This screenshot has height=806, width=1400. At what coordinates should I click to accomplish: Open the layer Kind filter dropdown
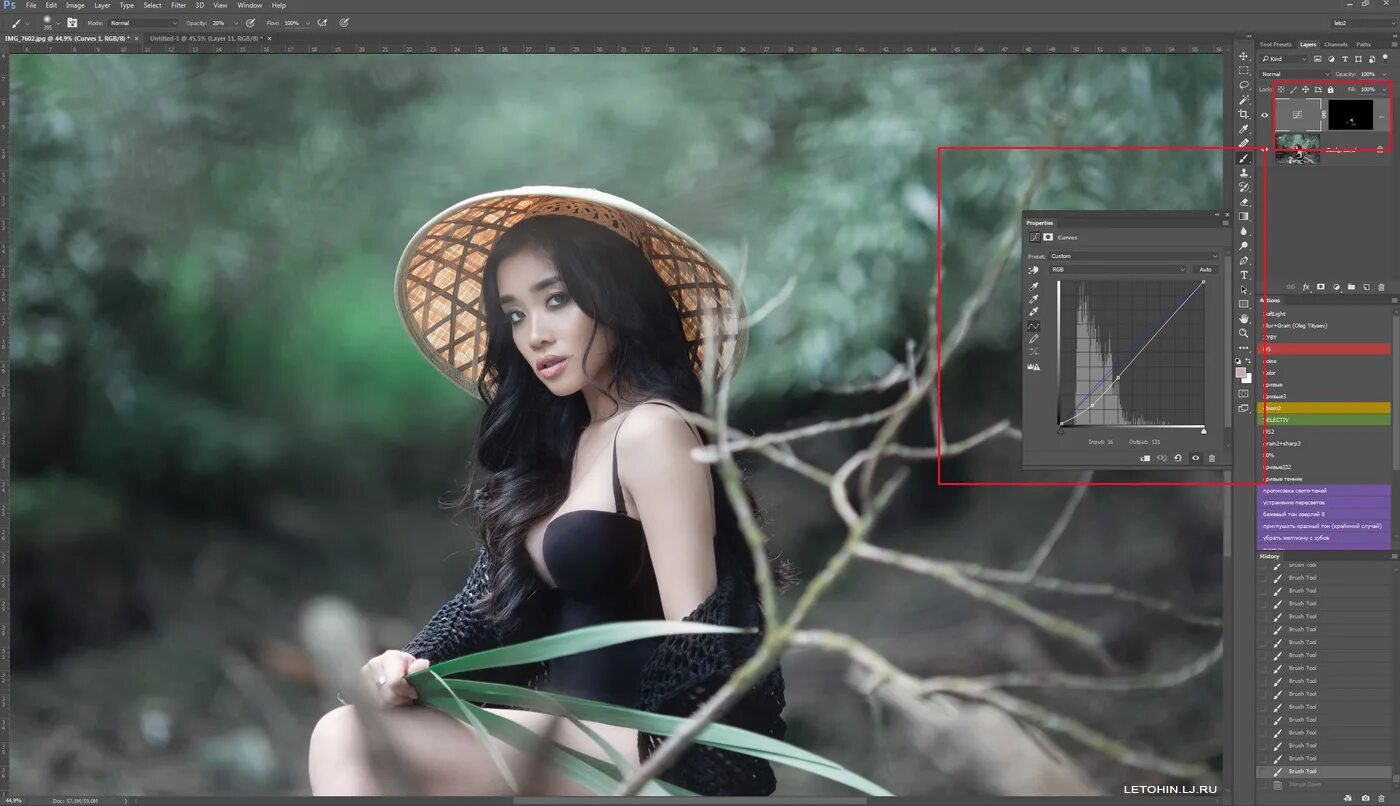tap(1283, 59)
